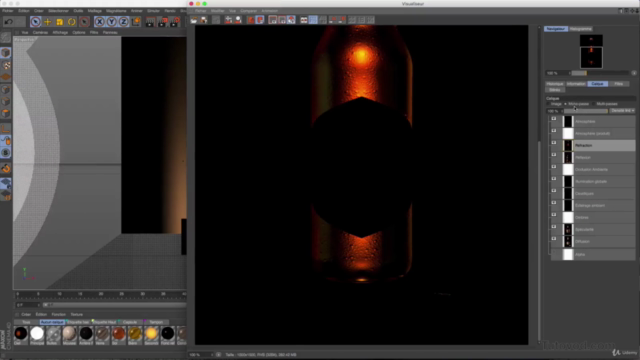
Task: Open the Caméras menu in viewport
Action: coord(40,33)
